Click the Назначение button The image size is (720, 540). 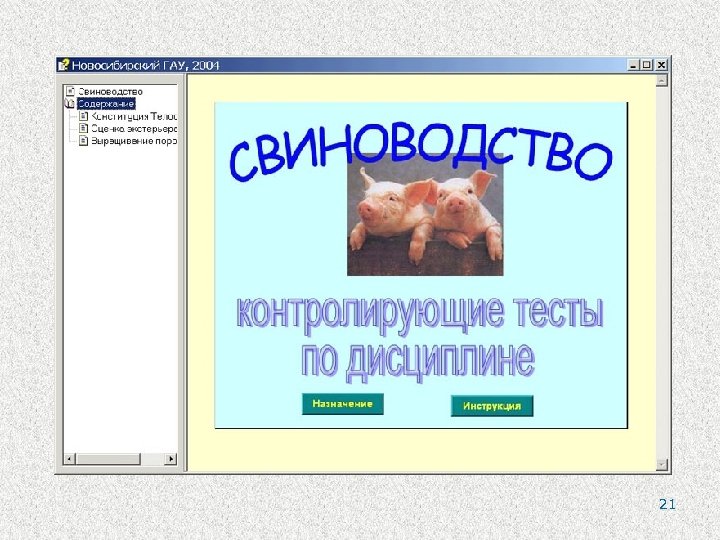[x=343, y=404]
